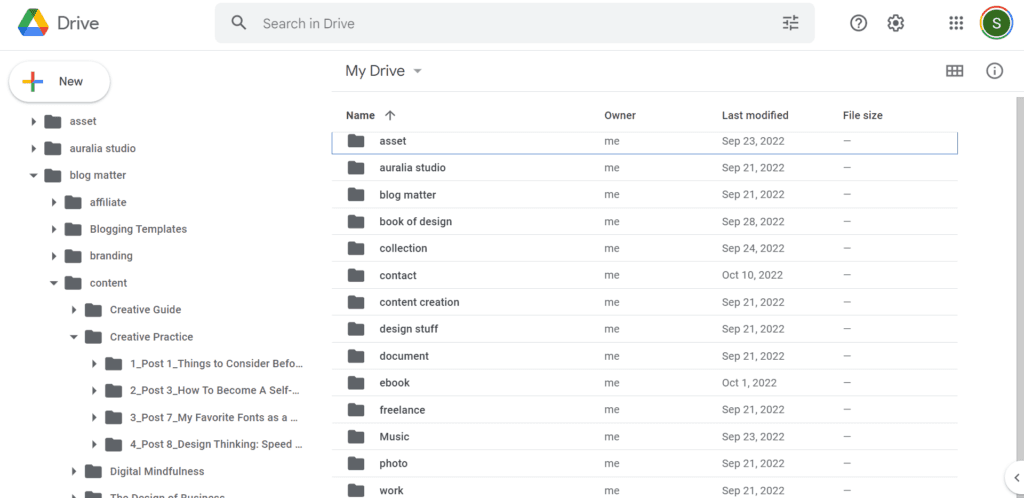The width and height of the screenshot is (1024, 498).
Task: Open the Help question mark icon
Action: 858,23
